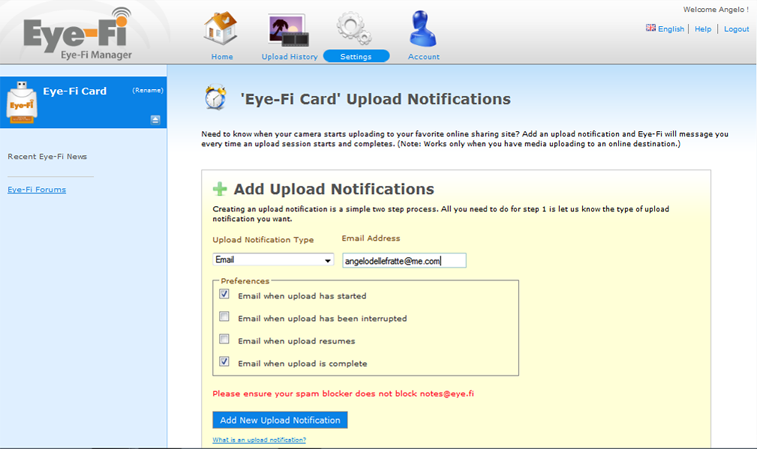Click the blue Account person icon

click(x=423, y=28)
